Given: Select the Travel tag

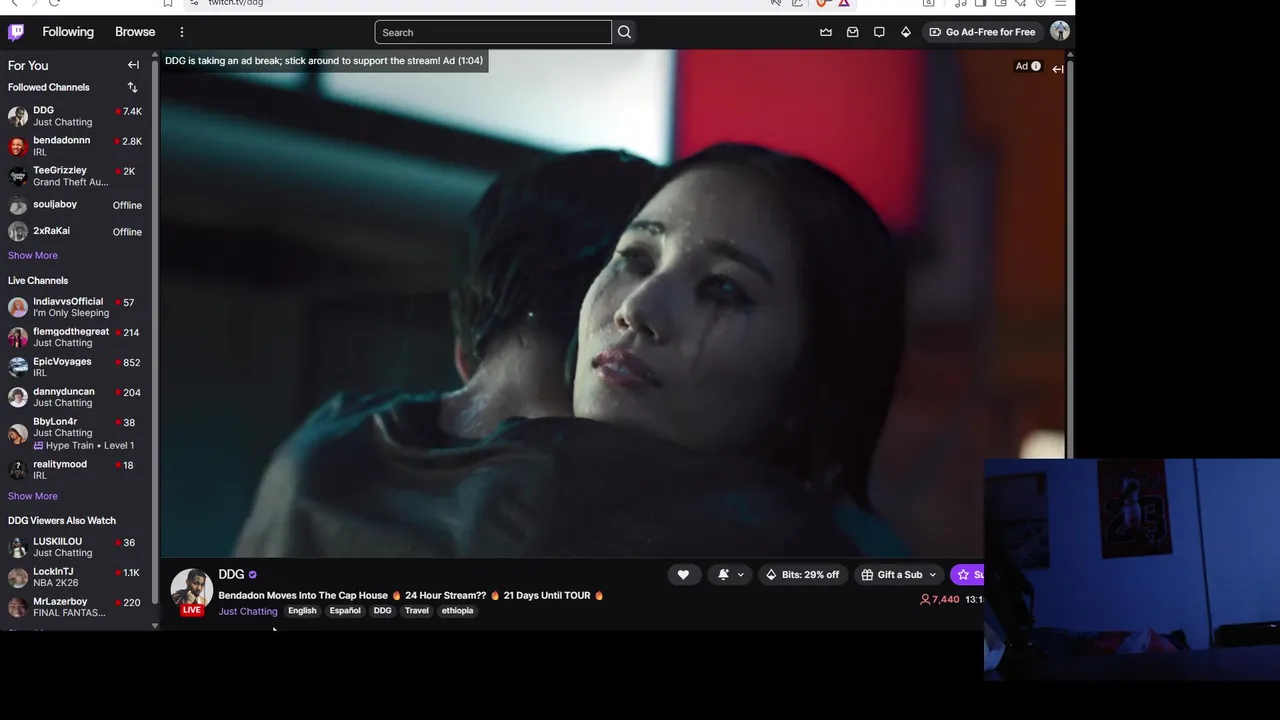Looking at the screenshot, I should [x=416, y=611].
